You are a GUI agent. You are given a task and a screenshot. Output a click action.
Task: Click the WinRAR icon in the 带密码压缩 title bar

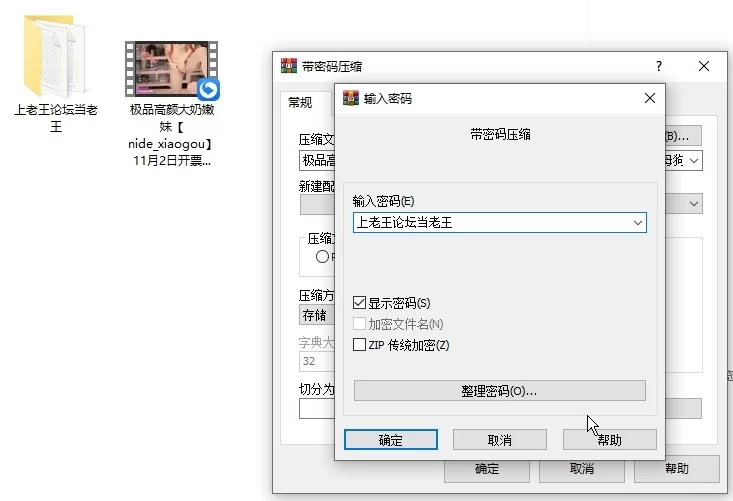tap(289, 66)
